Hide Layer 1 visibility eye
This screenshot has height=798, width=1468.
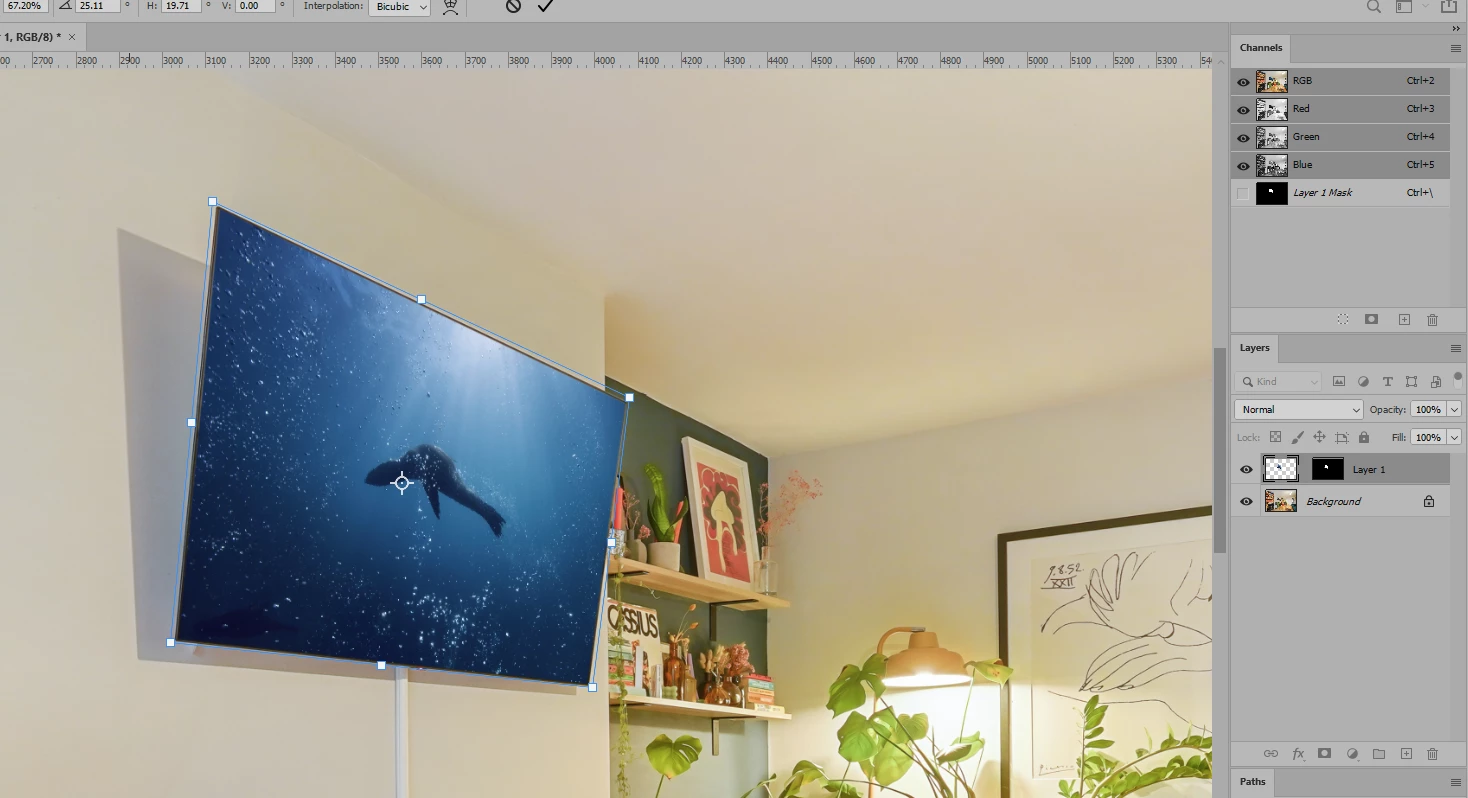coord(1246,469)
